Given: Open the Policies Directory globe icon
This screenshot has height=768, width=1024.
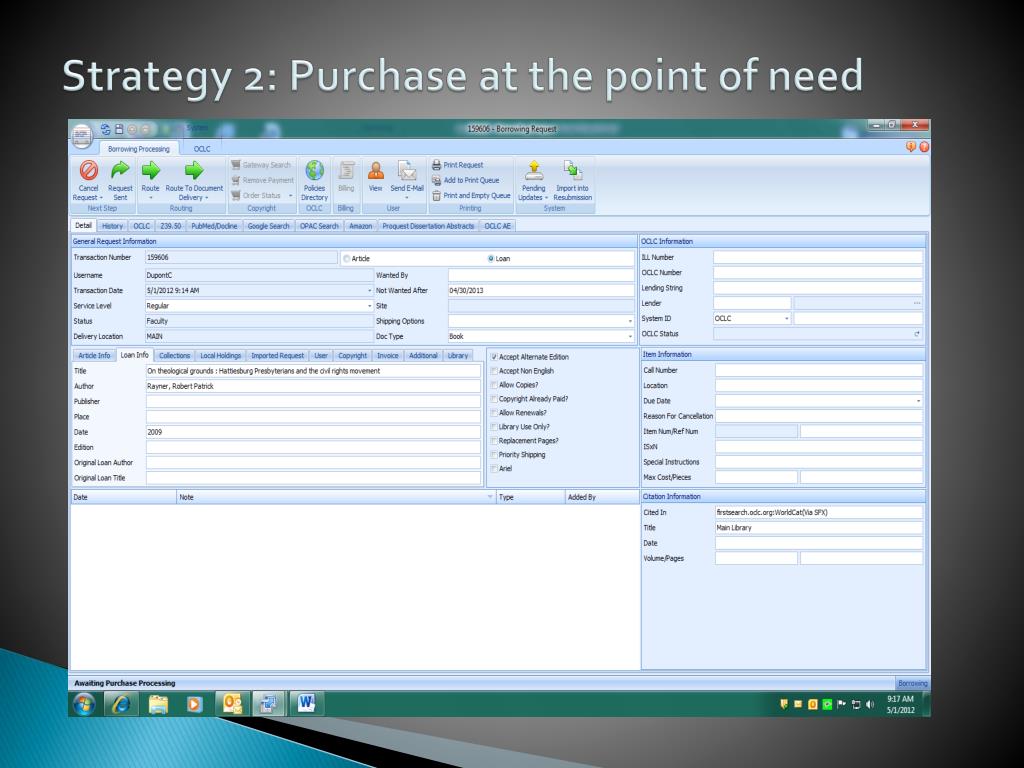Looking at the screenshot, I should click(x=315, y=170).
